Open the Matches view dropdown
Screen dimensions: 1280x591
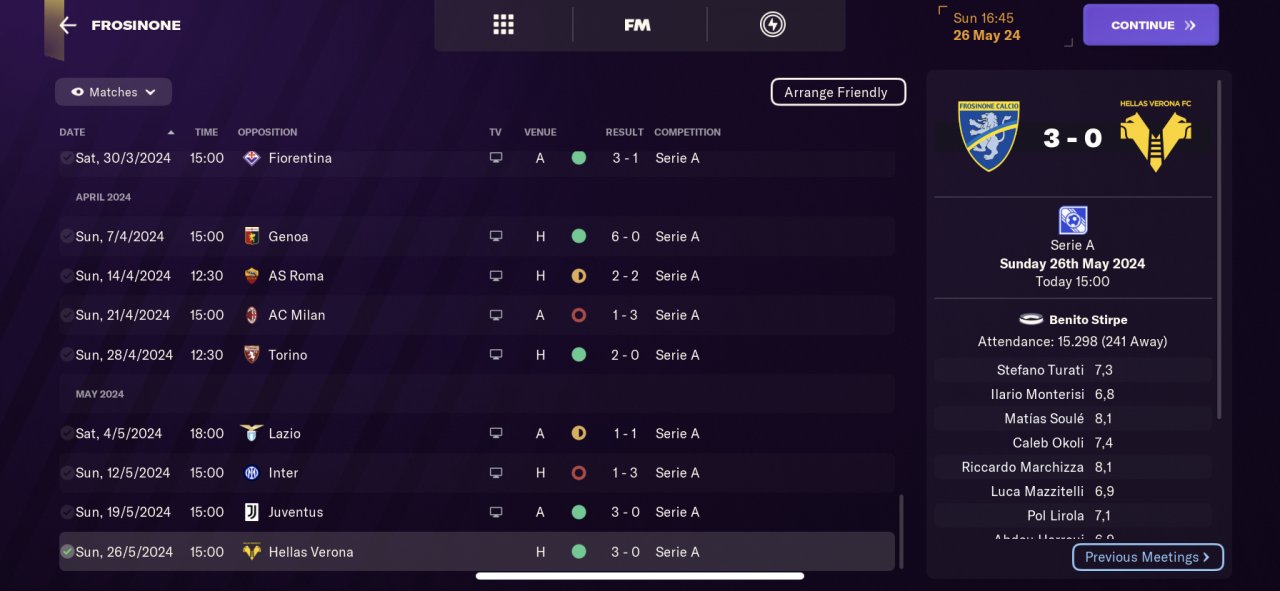[113, 92]
